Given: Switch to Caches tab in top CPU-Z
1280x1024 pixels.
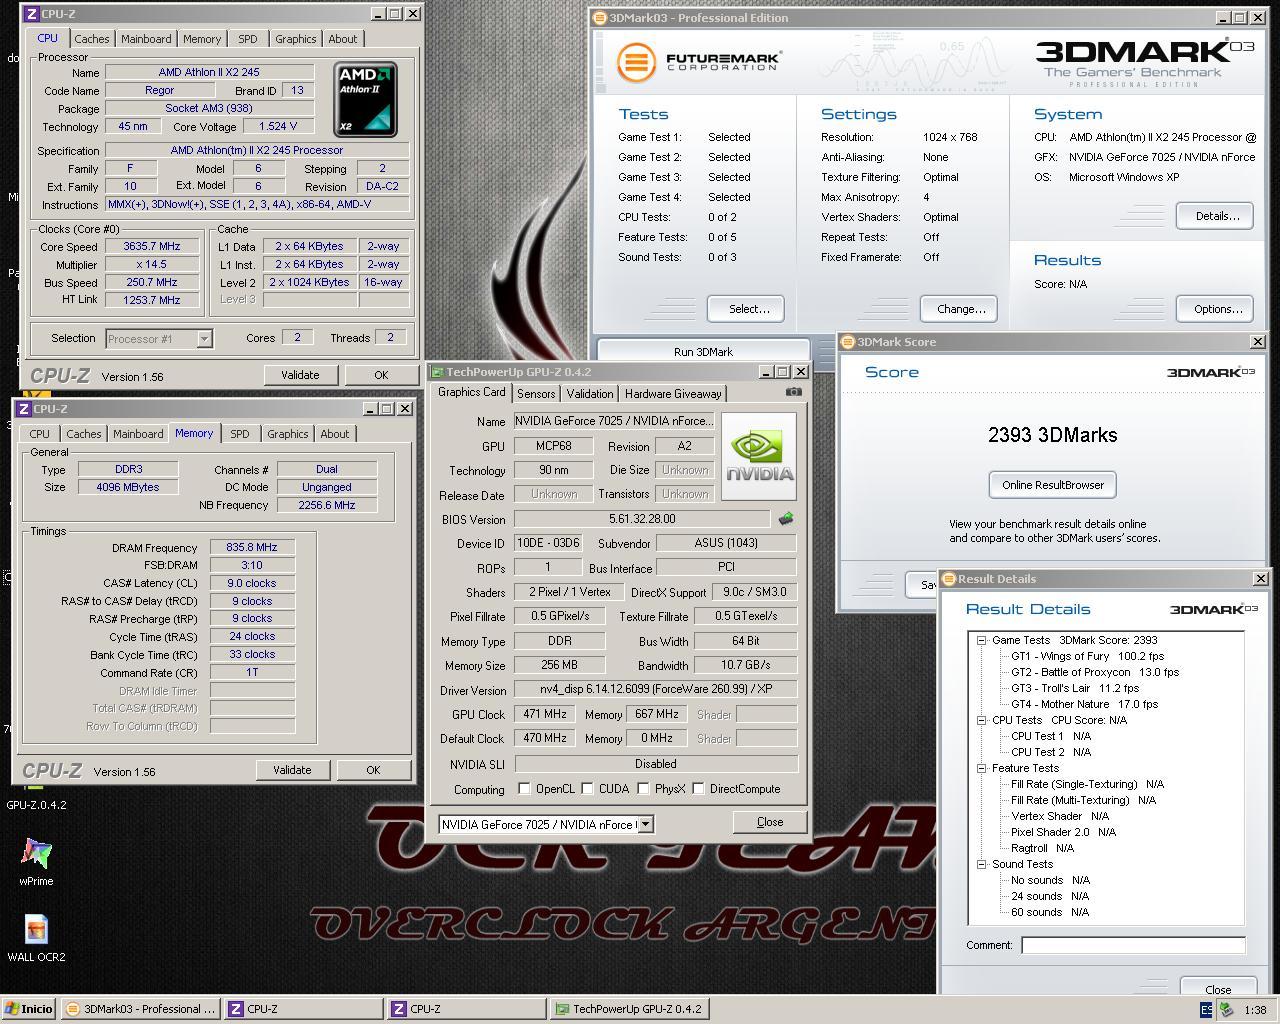Looking at the screenshot, I should [x=91, y=39].
